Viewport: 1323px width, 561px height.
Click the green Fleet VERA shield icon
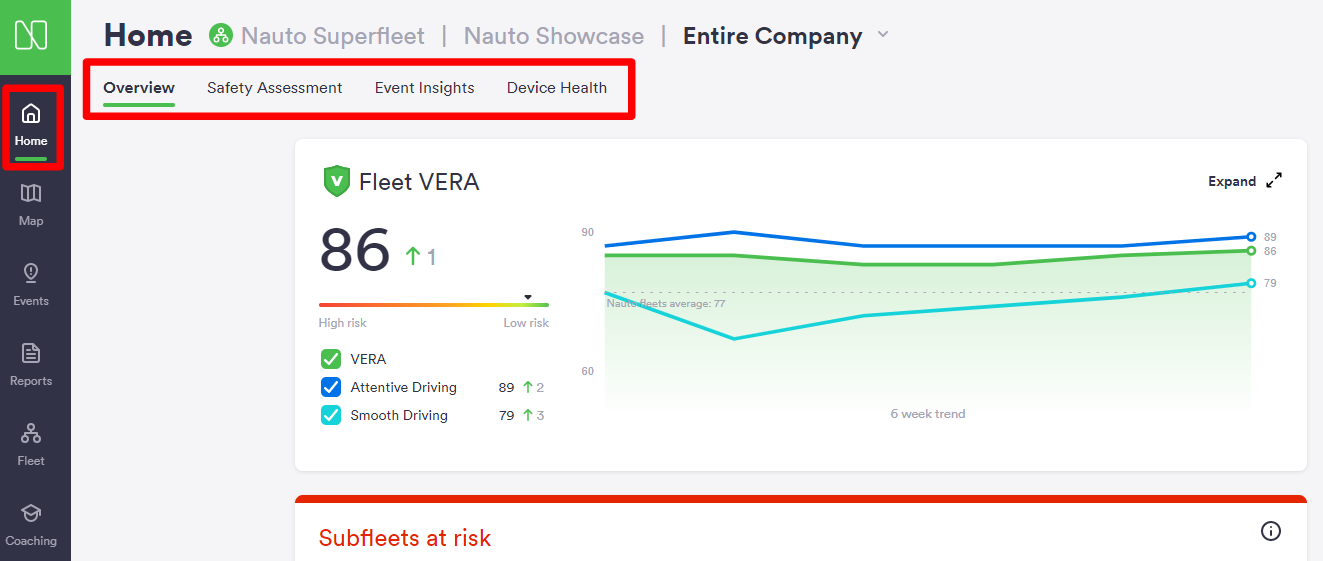coord(337,181)
